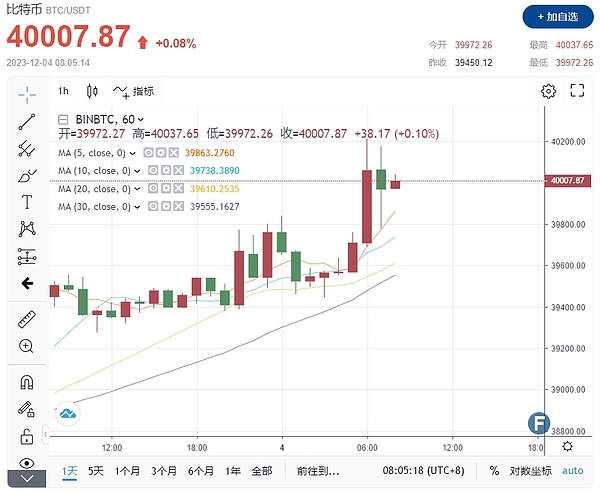
Task: Pick the brush drawing tool
Action: tap(27, 176)
